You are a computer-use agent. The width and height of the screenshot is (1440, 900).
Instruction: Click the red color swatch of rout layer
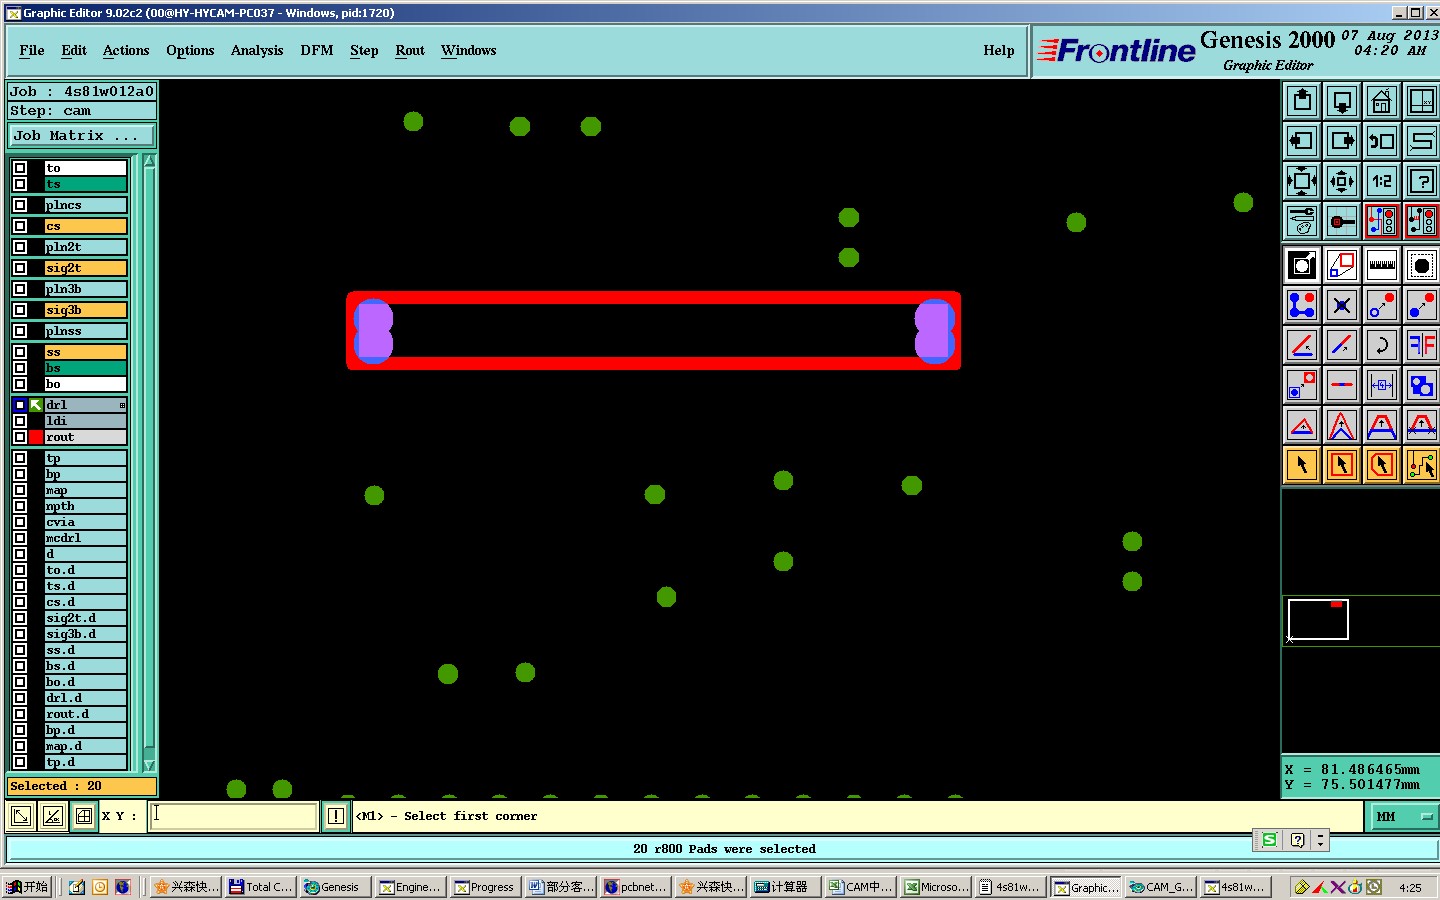point(36,437)
